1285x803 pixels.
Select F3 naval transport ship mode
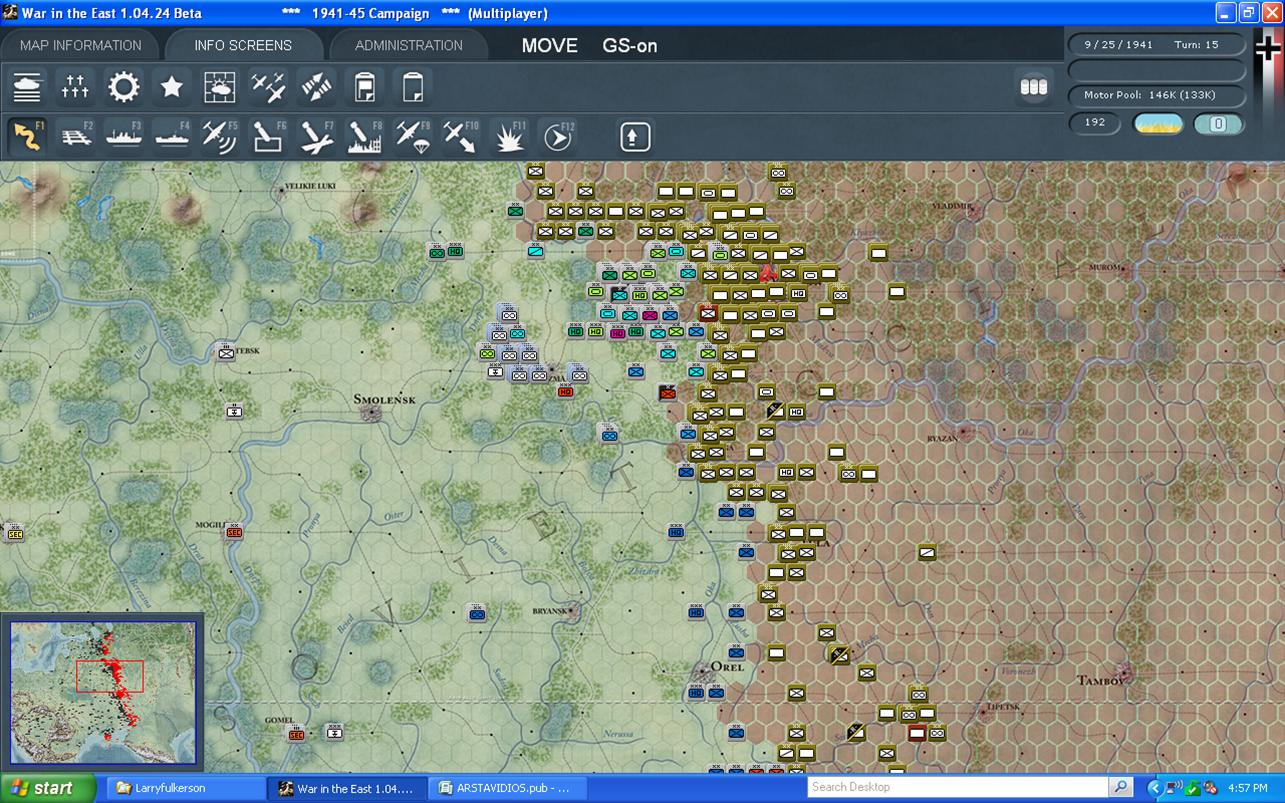pyautogui.click(x=124, y=136)
